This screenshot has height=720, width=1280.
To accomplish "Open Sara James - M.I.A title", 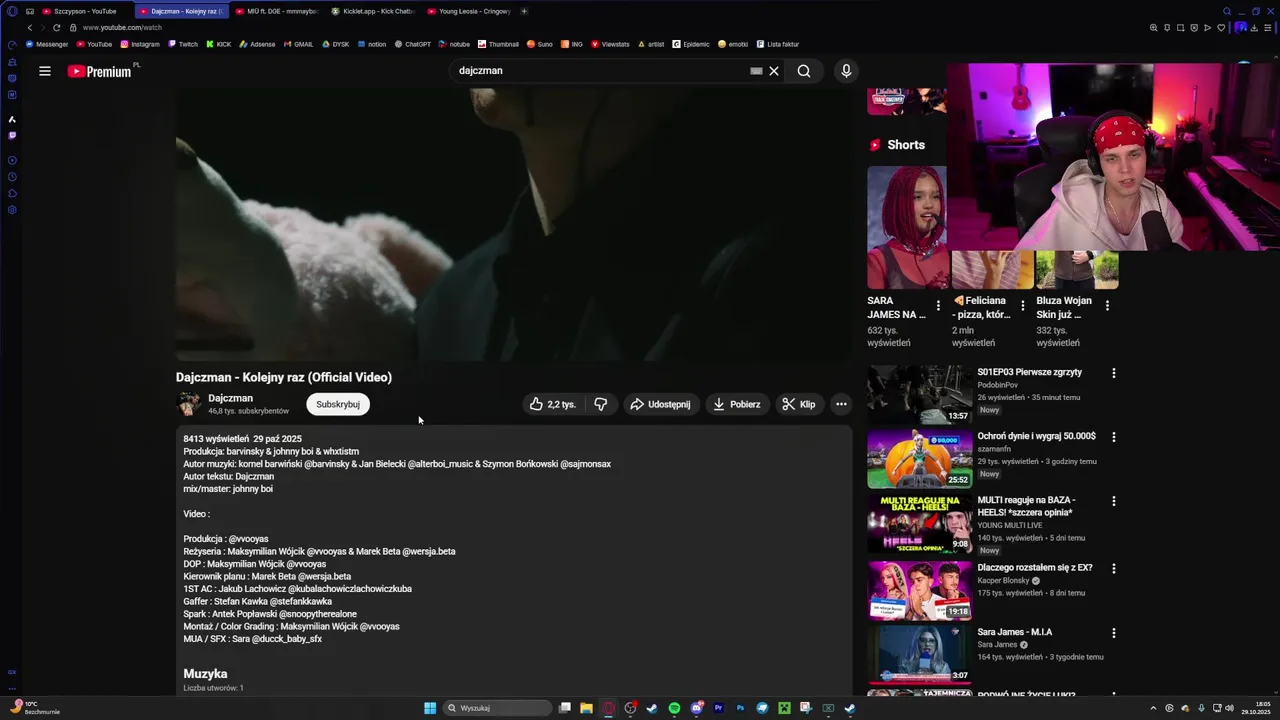I will point(1015,632).
